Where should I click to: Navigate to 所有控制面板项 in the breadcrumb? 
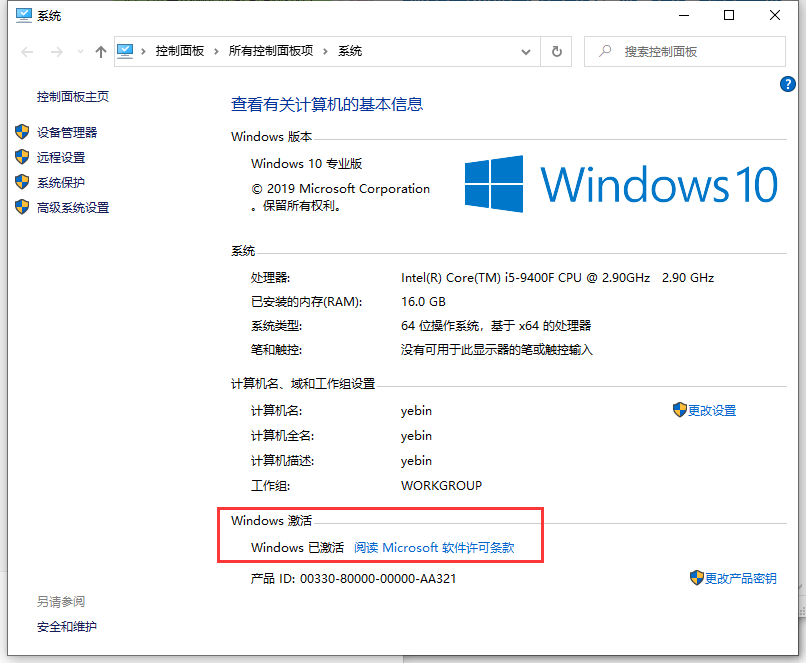click(x=270, y=51)
